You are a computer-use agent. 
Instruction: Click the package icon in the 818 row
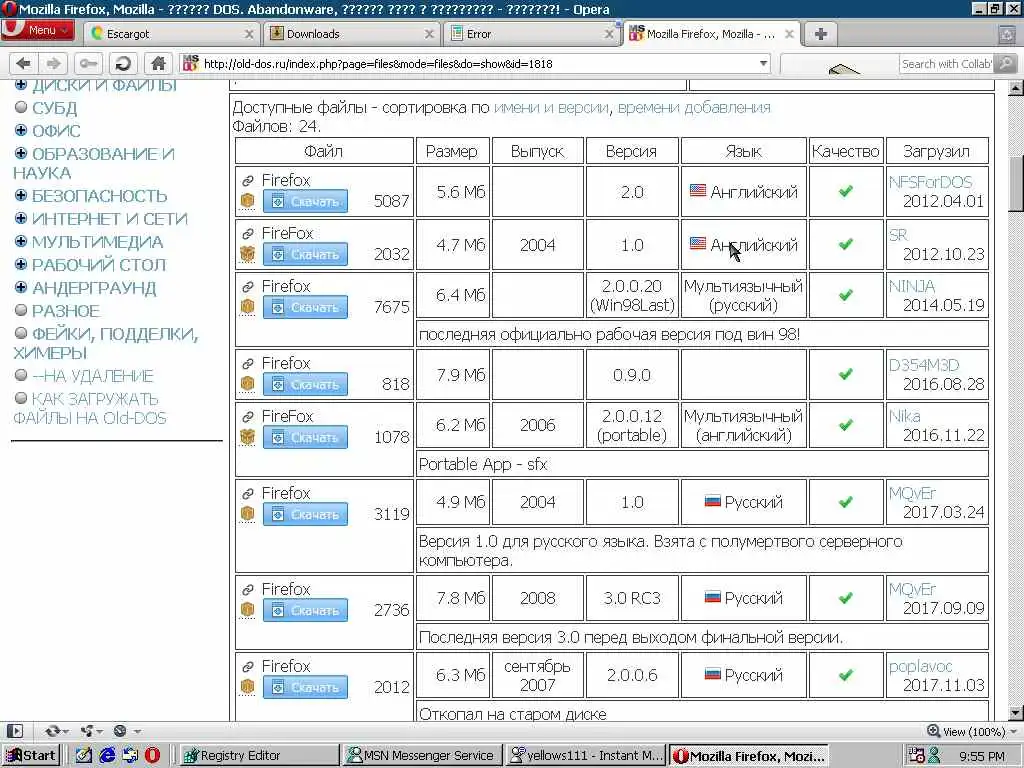[x=247, y=383]
